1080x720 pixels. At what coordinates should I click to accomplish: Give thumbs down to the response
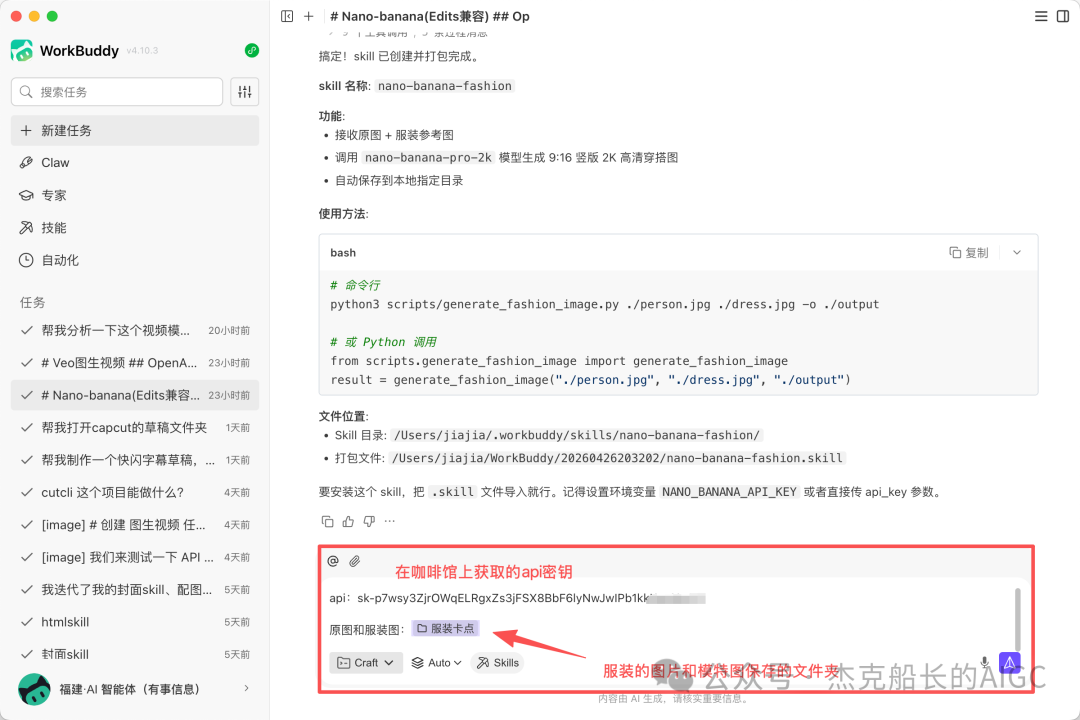[x=369, y=522]
